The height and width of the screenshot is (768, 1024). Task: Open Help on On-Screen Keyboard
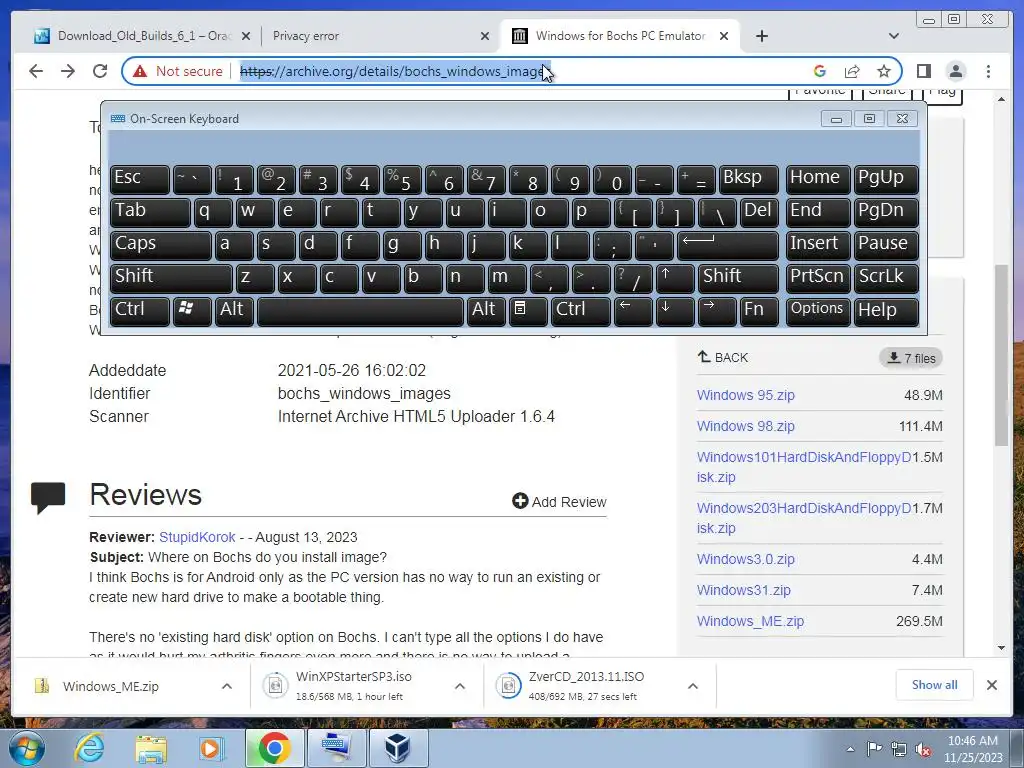[886, 310]
